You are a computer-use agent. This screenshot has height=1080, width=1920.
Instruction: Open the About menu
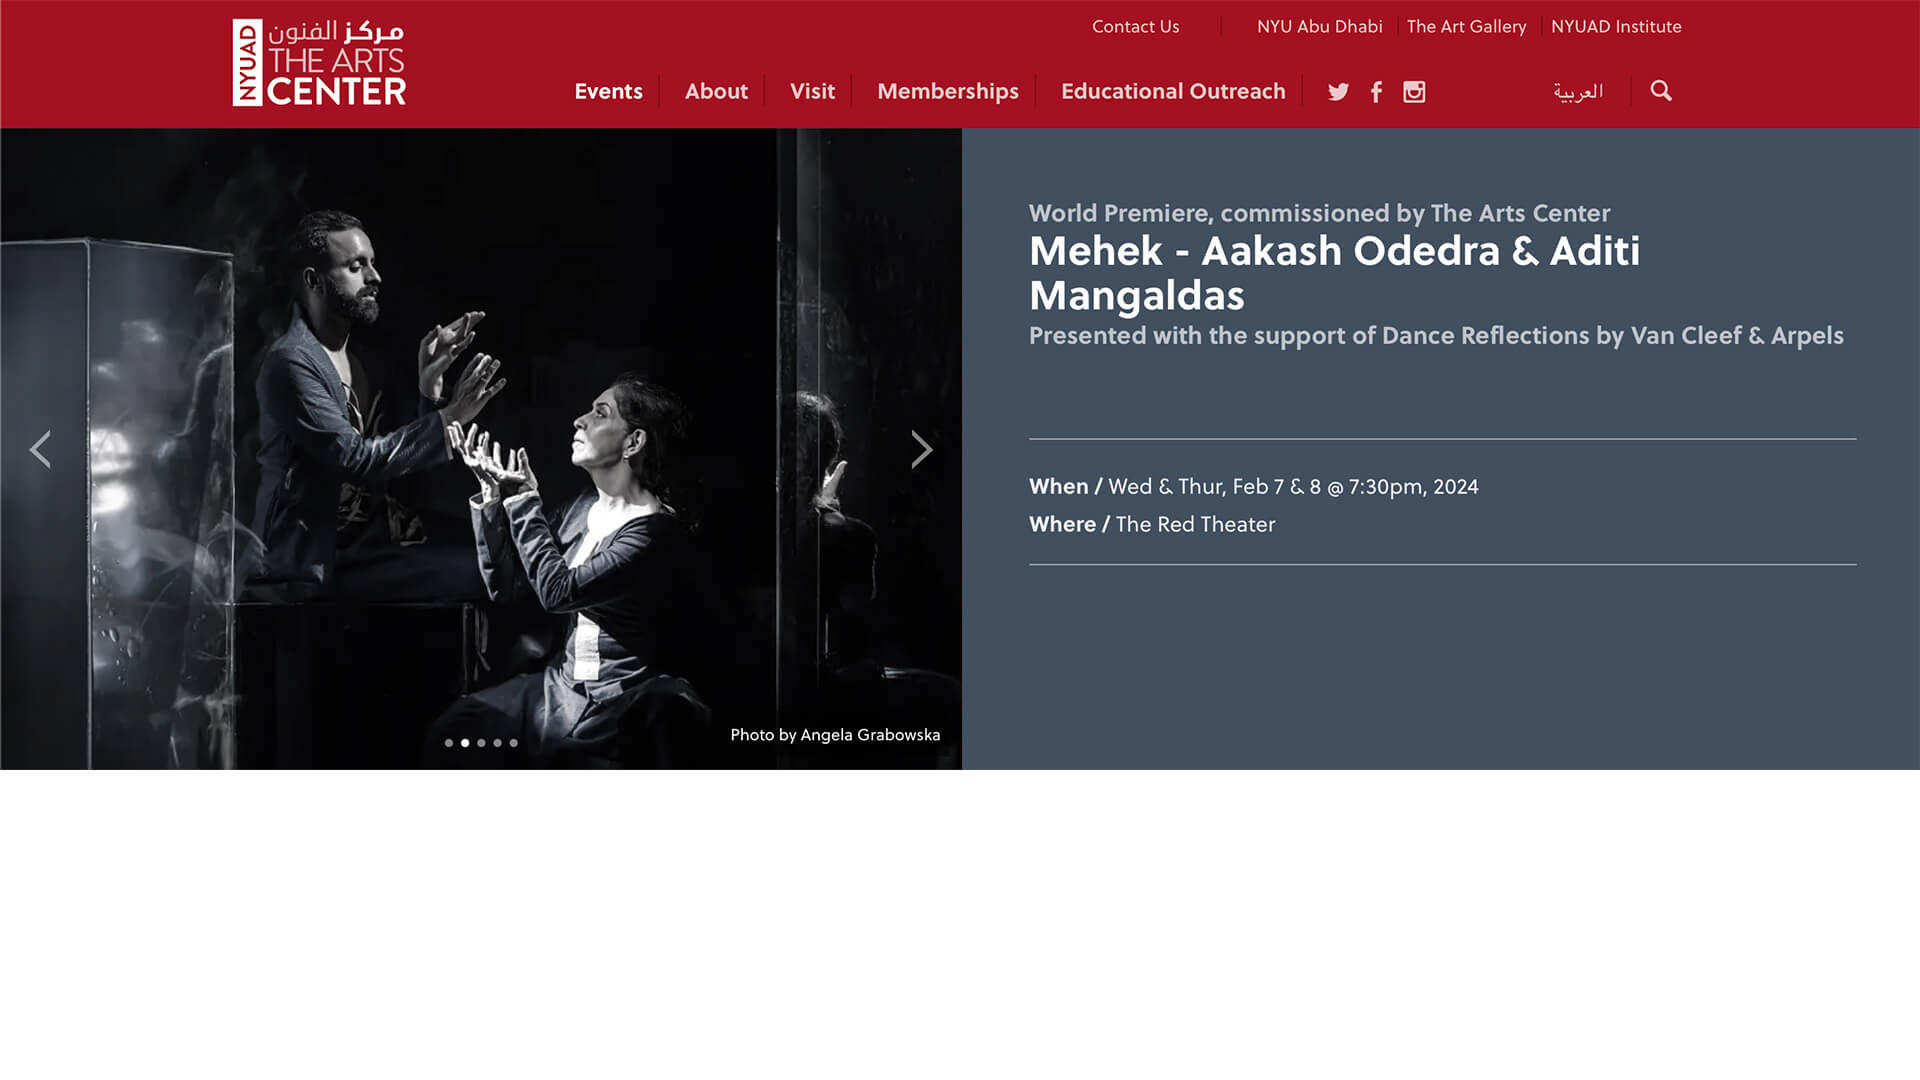point(716,91)
